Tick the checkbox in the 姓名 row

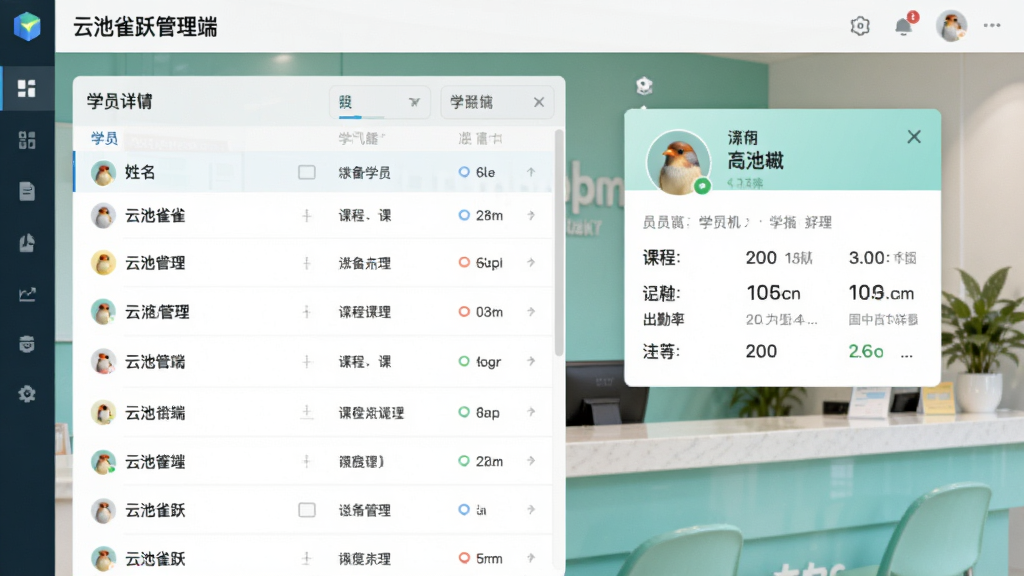(307, 172)
